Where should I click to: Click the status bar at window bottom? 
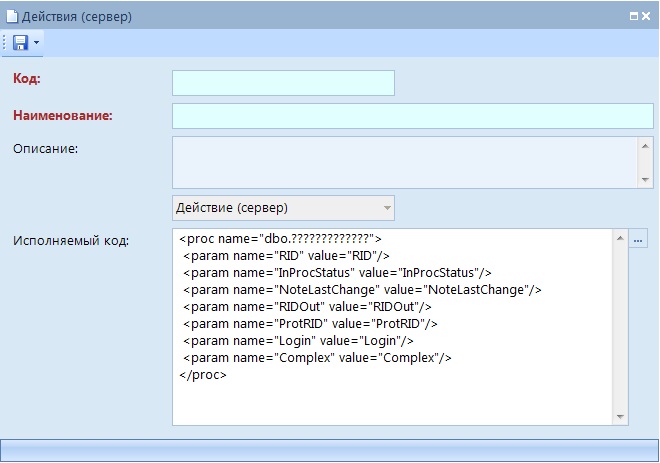coord(329,449)
